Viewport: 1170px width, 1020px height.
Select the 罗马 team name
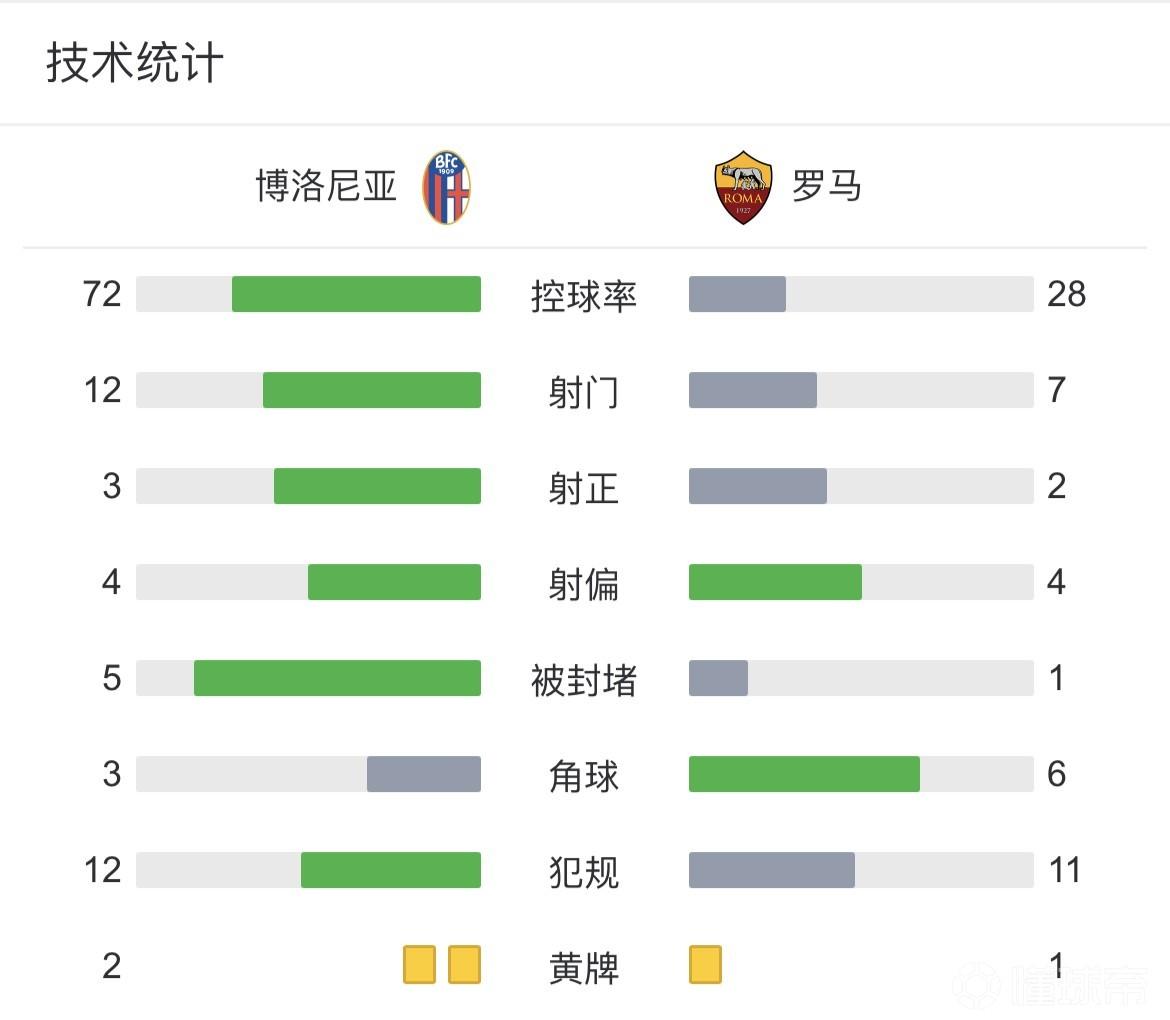pyautogui.click(x=827, y=187)
